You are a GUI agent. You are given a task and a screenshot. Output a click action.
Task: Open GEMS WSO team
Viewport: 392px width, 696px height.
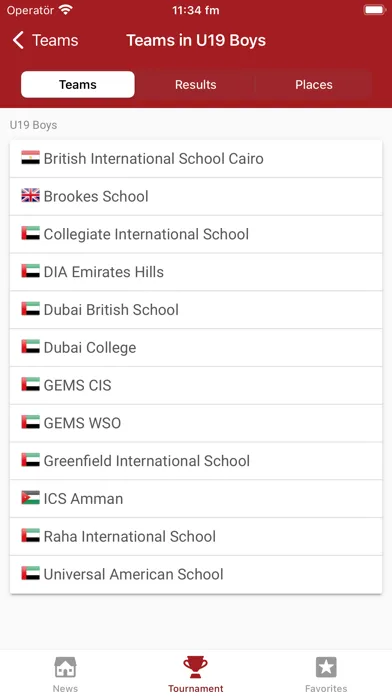pos(196,423)
